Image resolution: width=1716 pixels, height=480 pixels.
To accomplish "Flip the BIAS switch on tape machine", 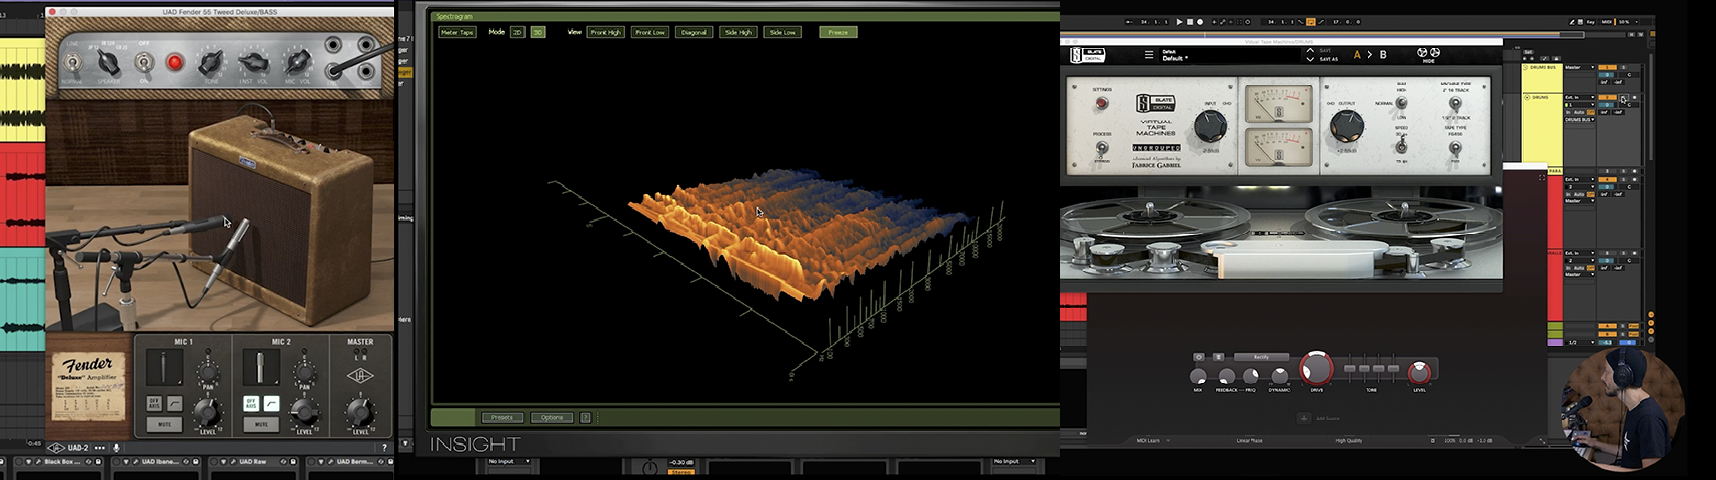I will 1401,103.
